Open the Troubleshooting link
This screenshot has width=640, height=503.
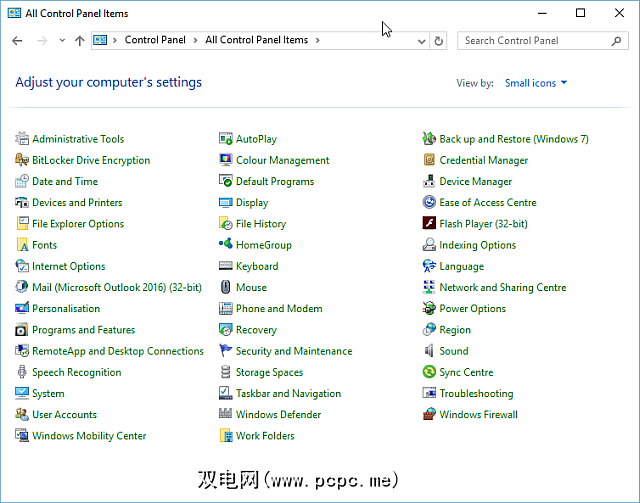point(476,394)
